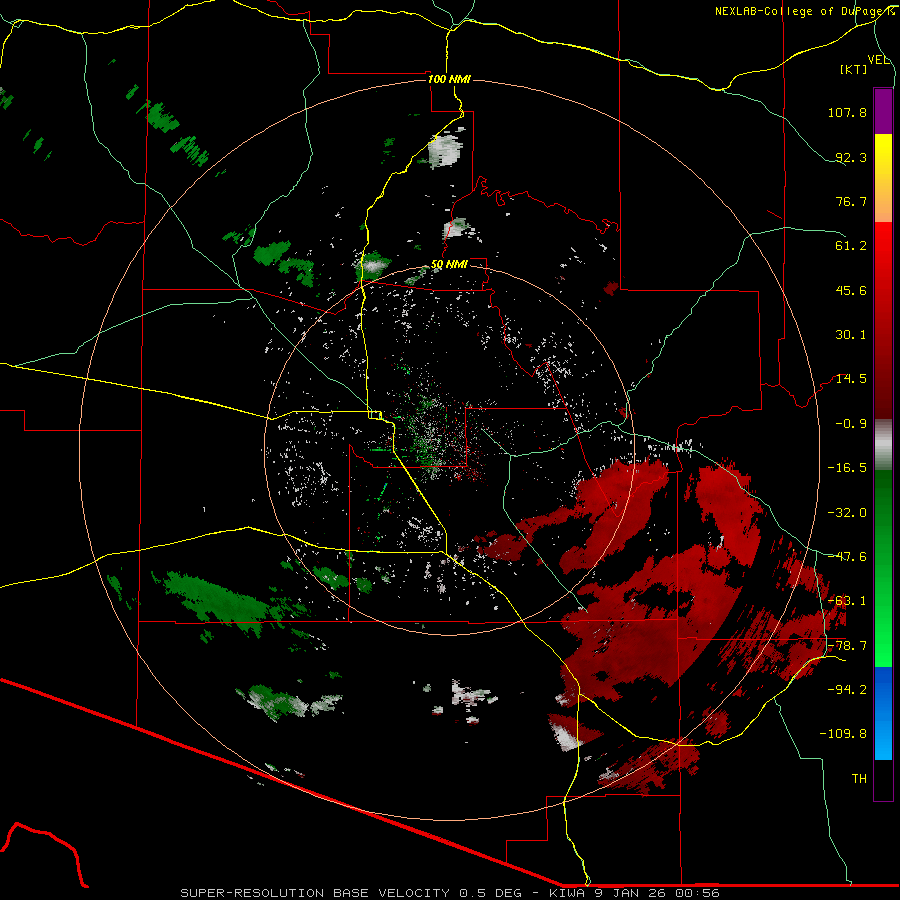Pick the gray zero-velocity segment of the color bar
The height and width of the screenshot is (900, 900).
coord(883,445)
